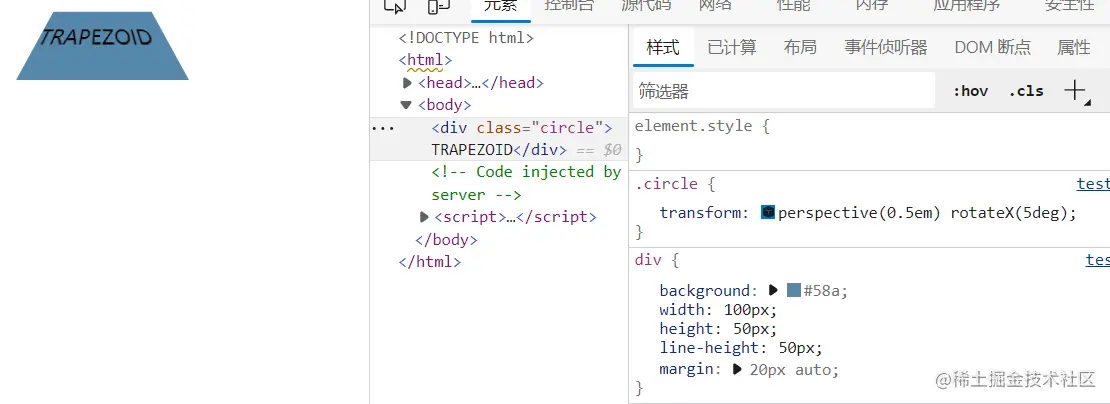Click the background property name
The height and width of the screenshot is (404, 1110).
tap(704, 291)
